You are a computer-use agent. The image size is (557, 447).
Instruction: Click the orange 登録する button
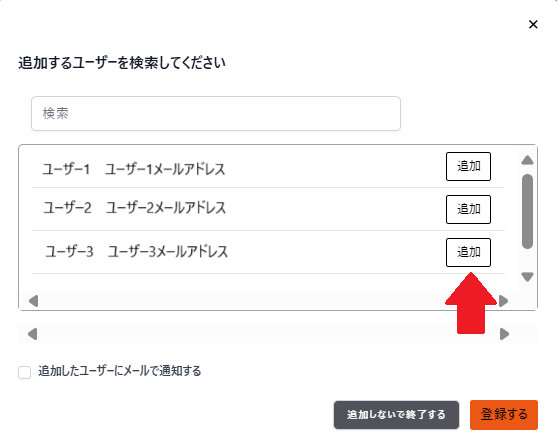click(x=504, y=415)
